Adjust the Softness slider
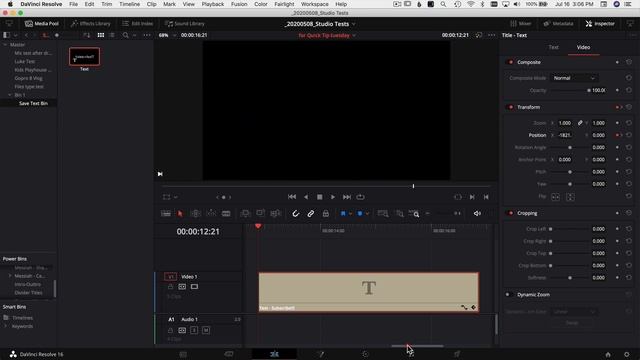 point(570,278)
